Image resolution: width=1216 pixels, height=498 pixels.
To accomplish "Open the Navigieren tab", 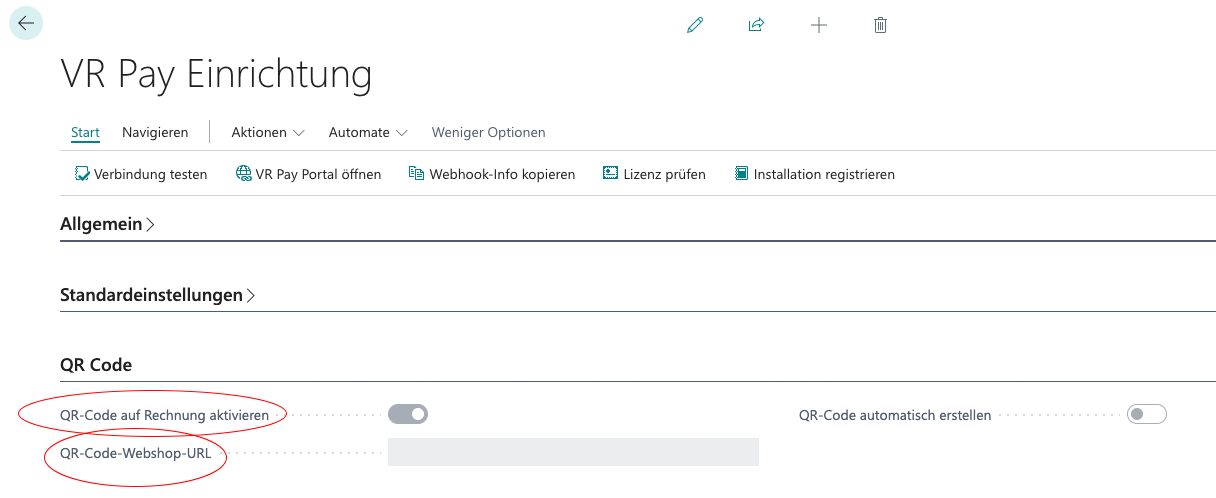I will 155,132.
